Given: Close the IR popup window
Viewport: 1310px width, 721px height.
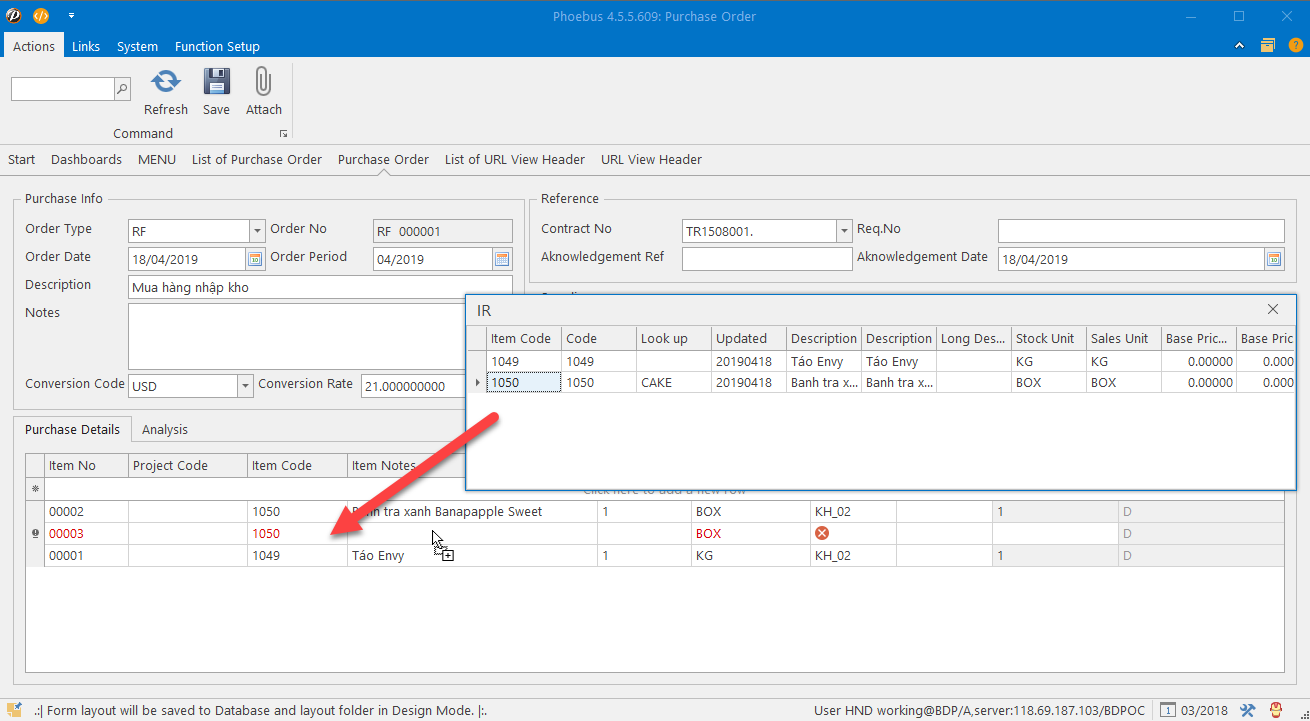Looking at the screenshot, I should (1273, 310).
